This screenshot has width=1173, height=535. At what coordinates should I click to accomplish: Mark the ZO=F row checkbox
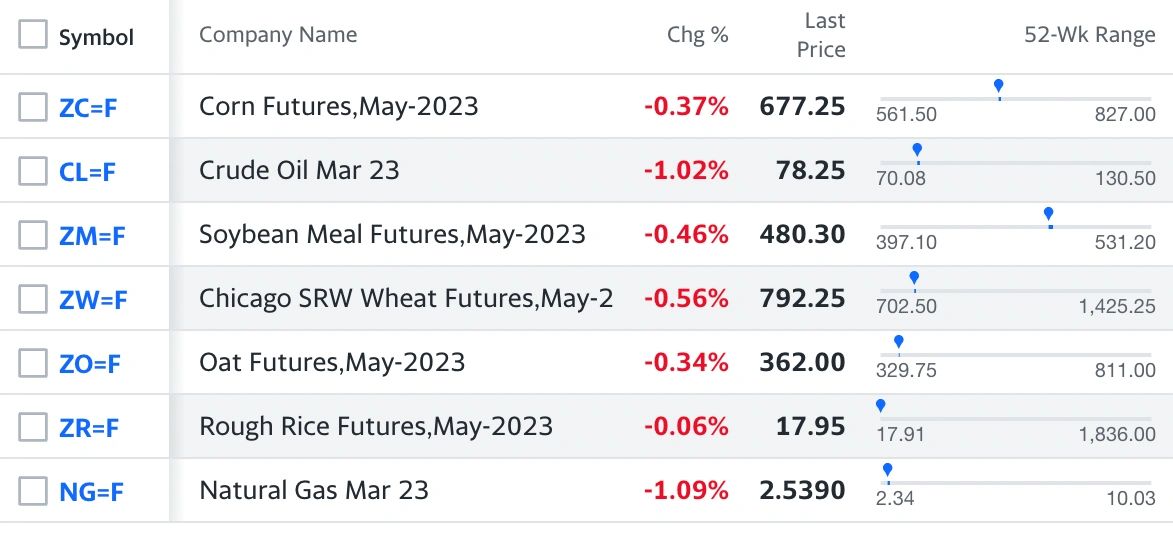[33, 364]
